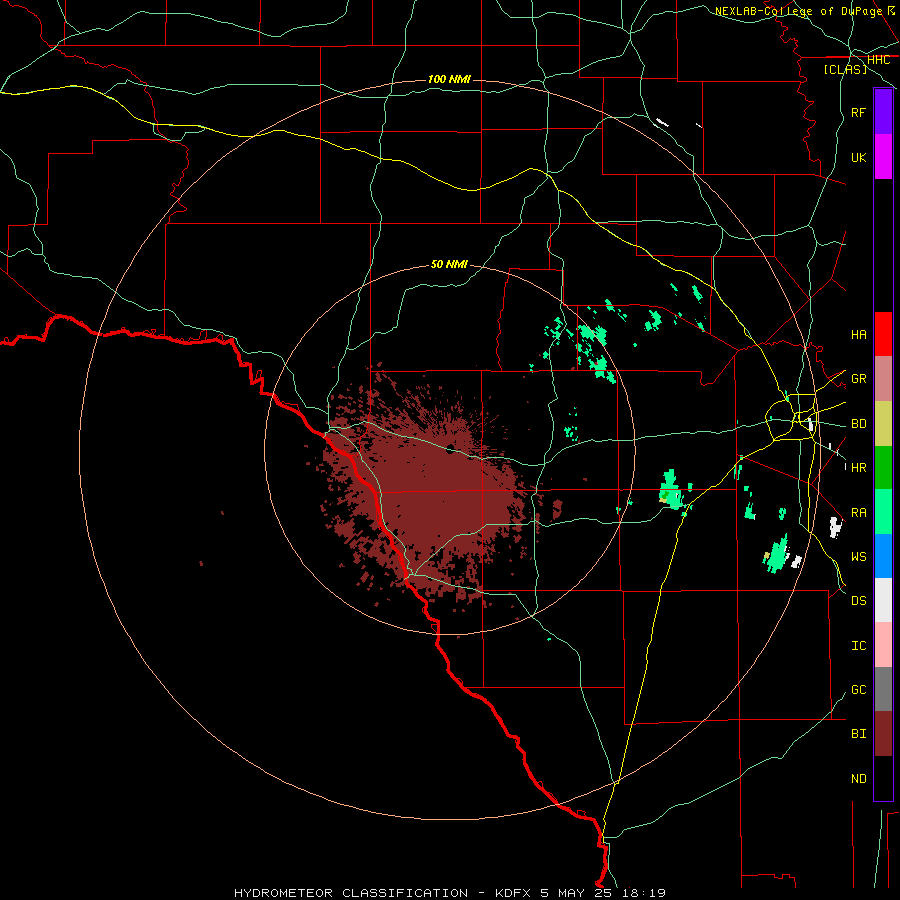Click the ND legend label
The height and width of the screenshot is (900, 900).
click(858, 779)
